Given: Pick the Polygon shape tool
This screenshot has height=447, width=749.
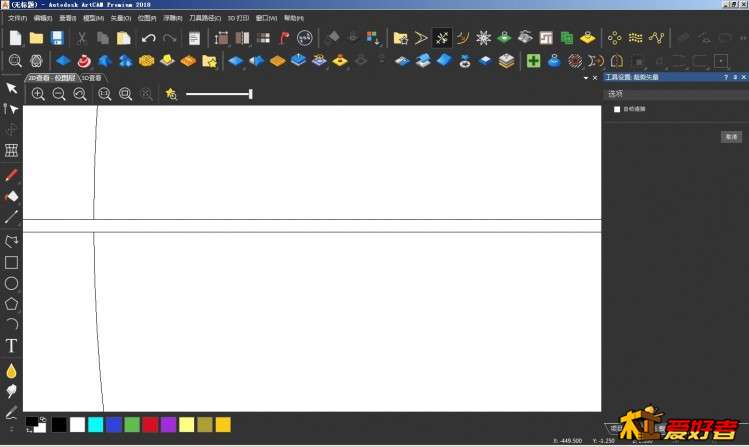Looking at the screenshot, I should click(x=11, y=304).
